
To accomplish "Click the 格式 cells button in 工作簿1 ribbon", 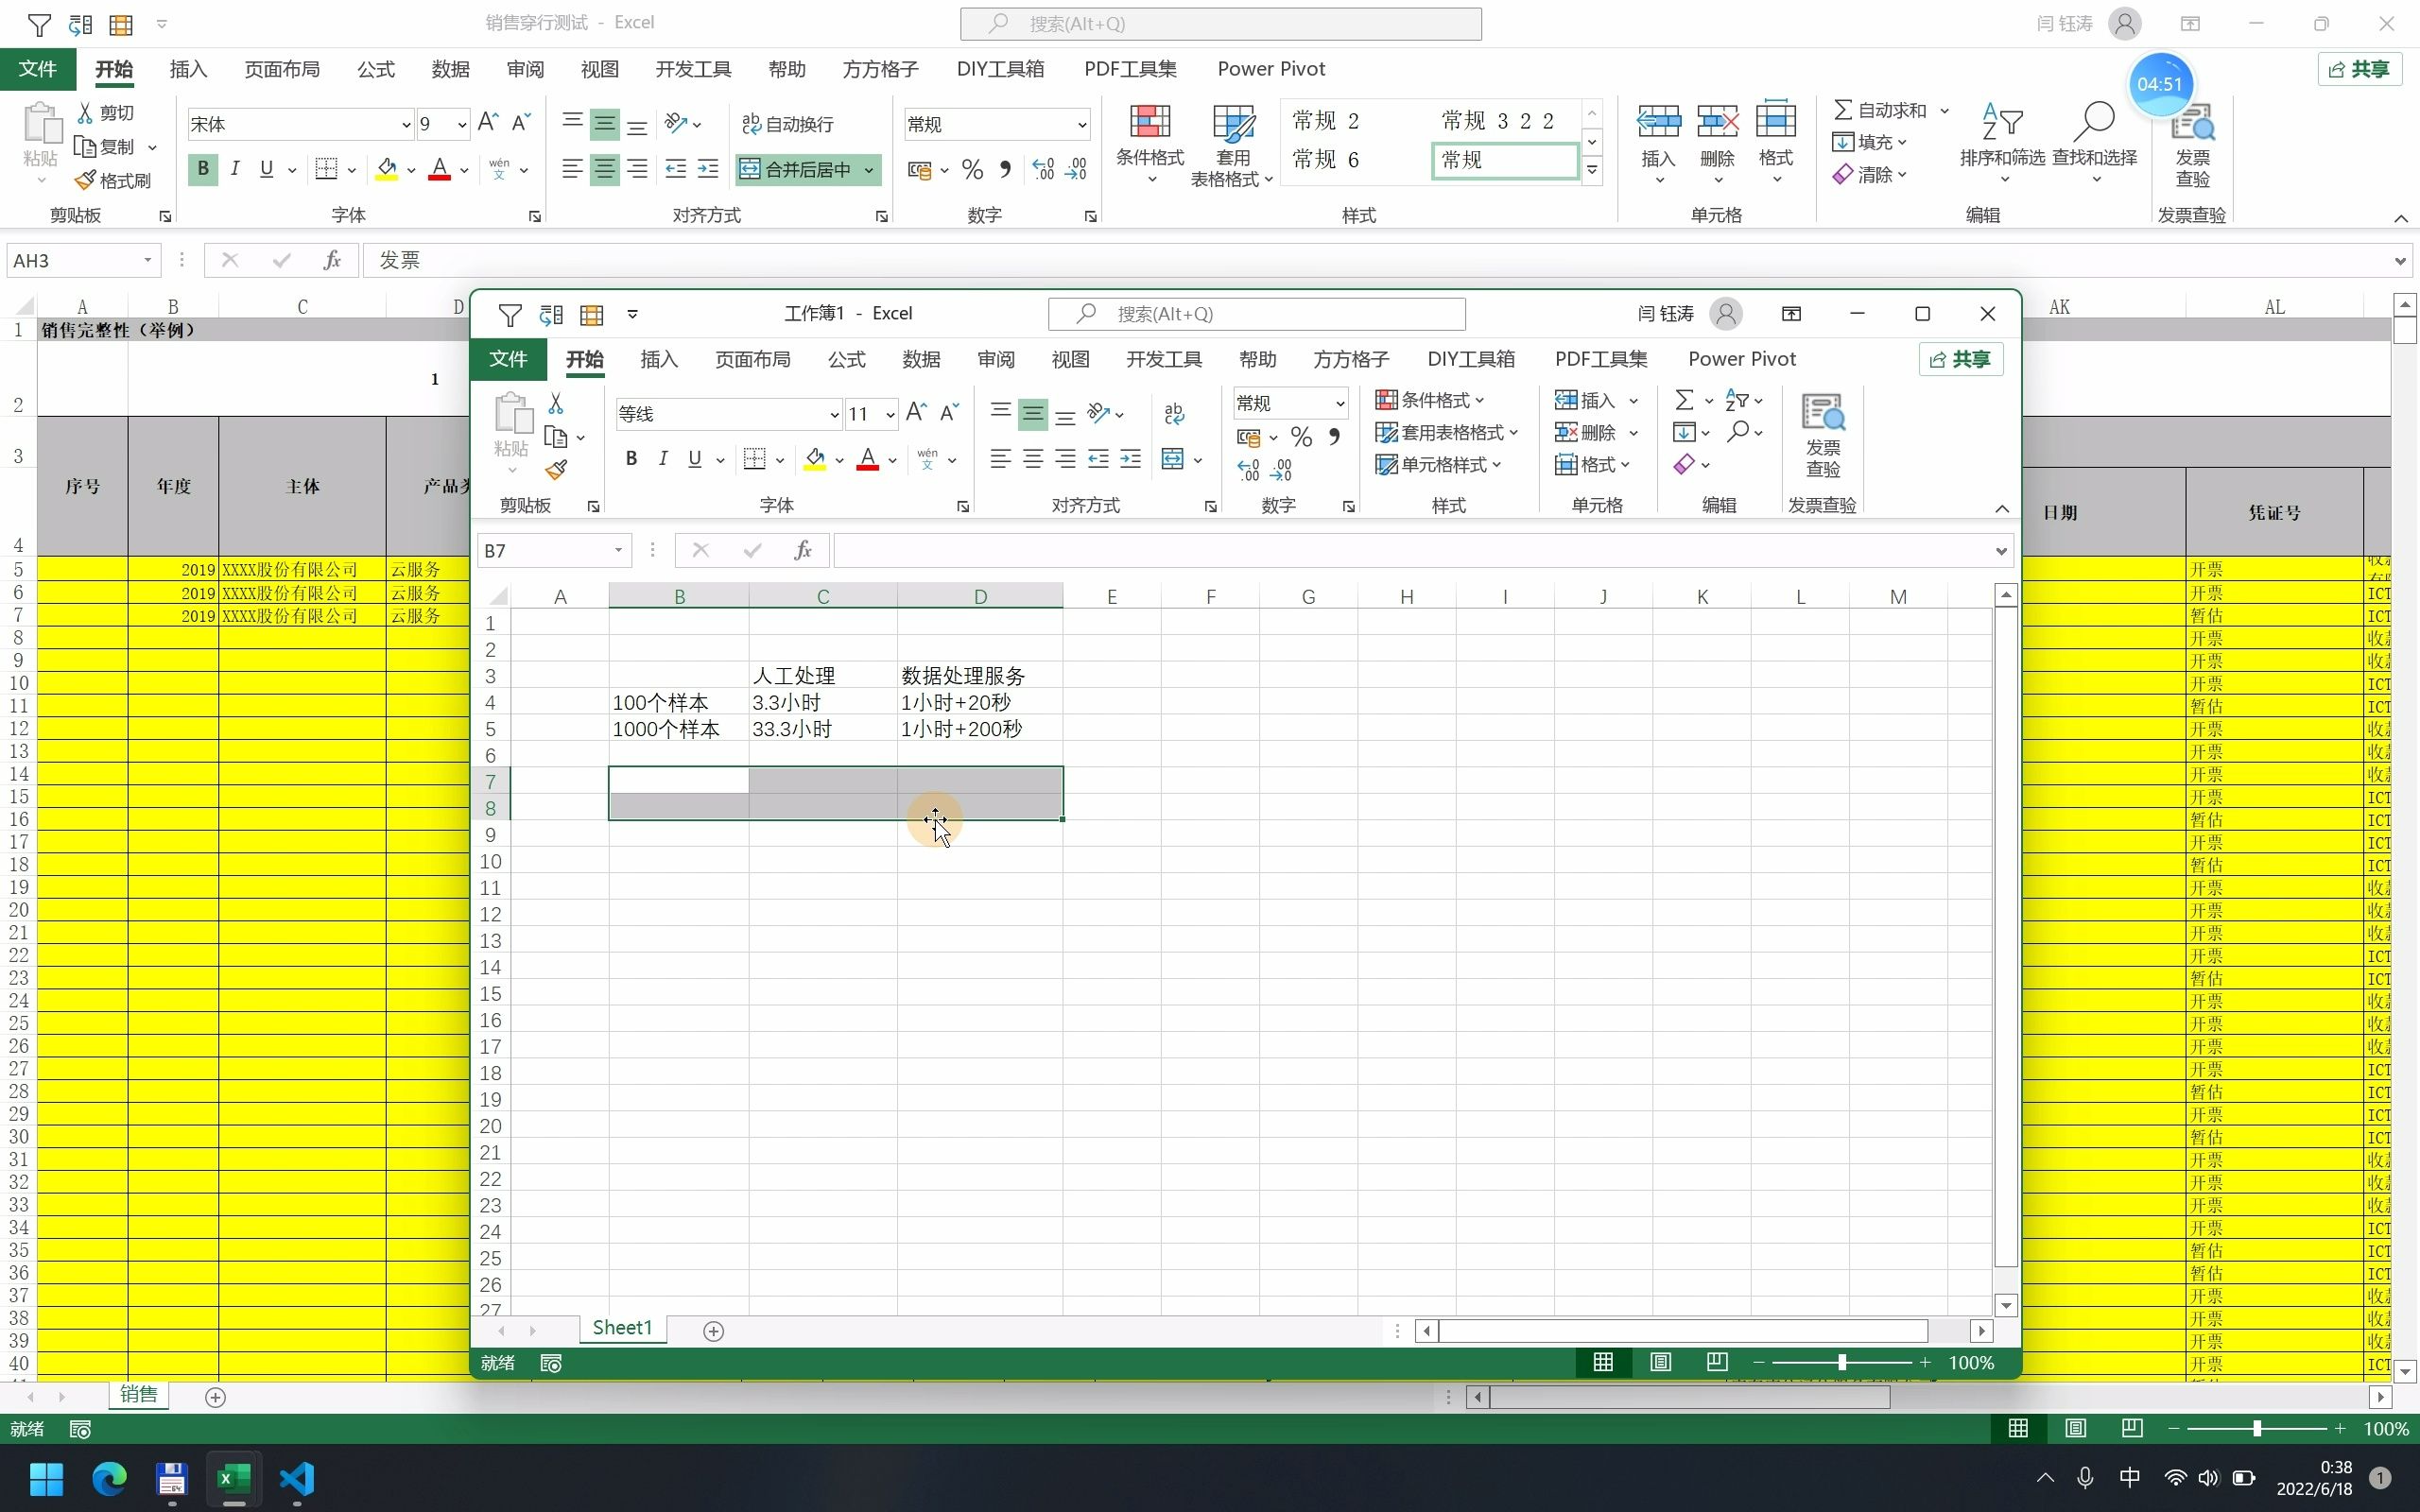I will [x=1594, y=464].
